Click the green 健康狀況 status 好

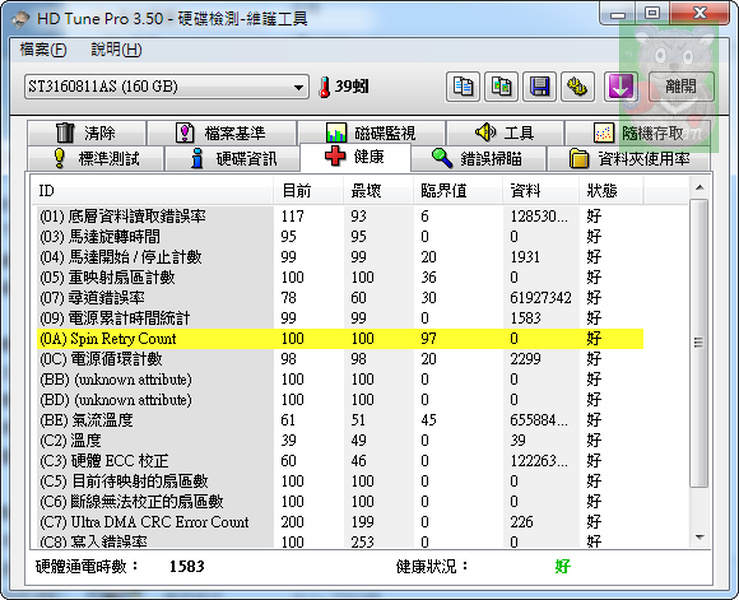click(563, 566)
